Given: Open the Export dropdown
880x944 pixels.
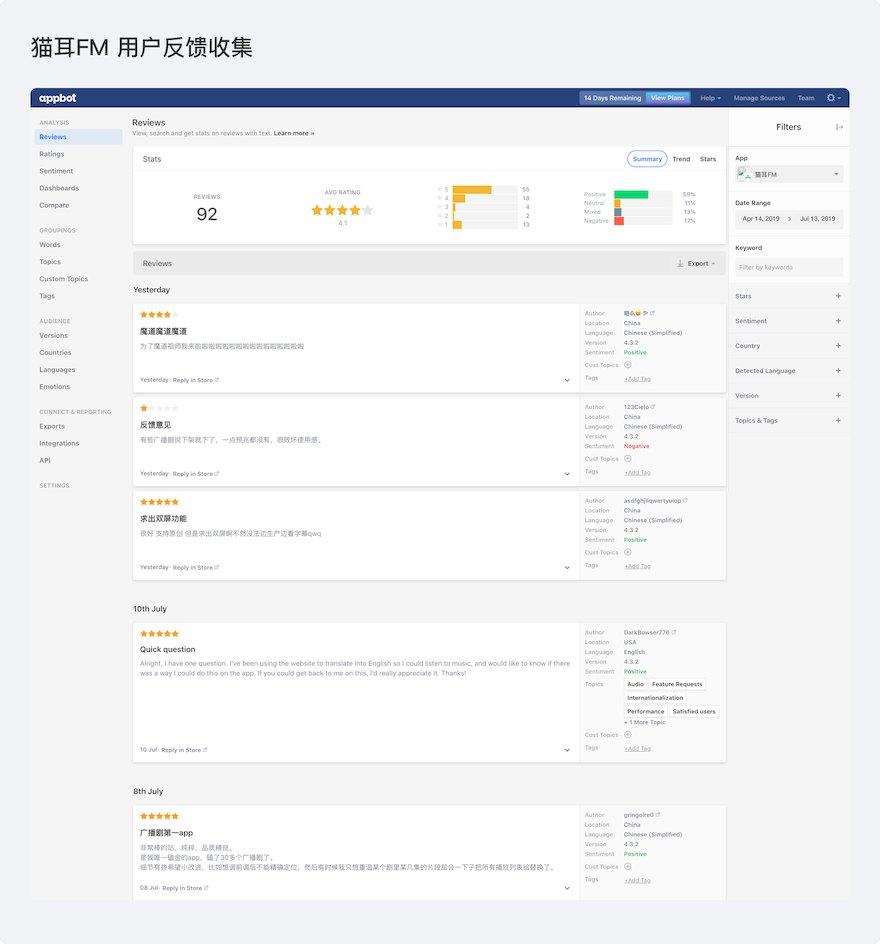Looking at the screenshot, I should (696, 264).
